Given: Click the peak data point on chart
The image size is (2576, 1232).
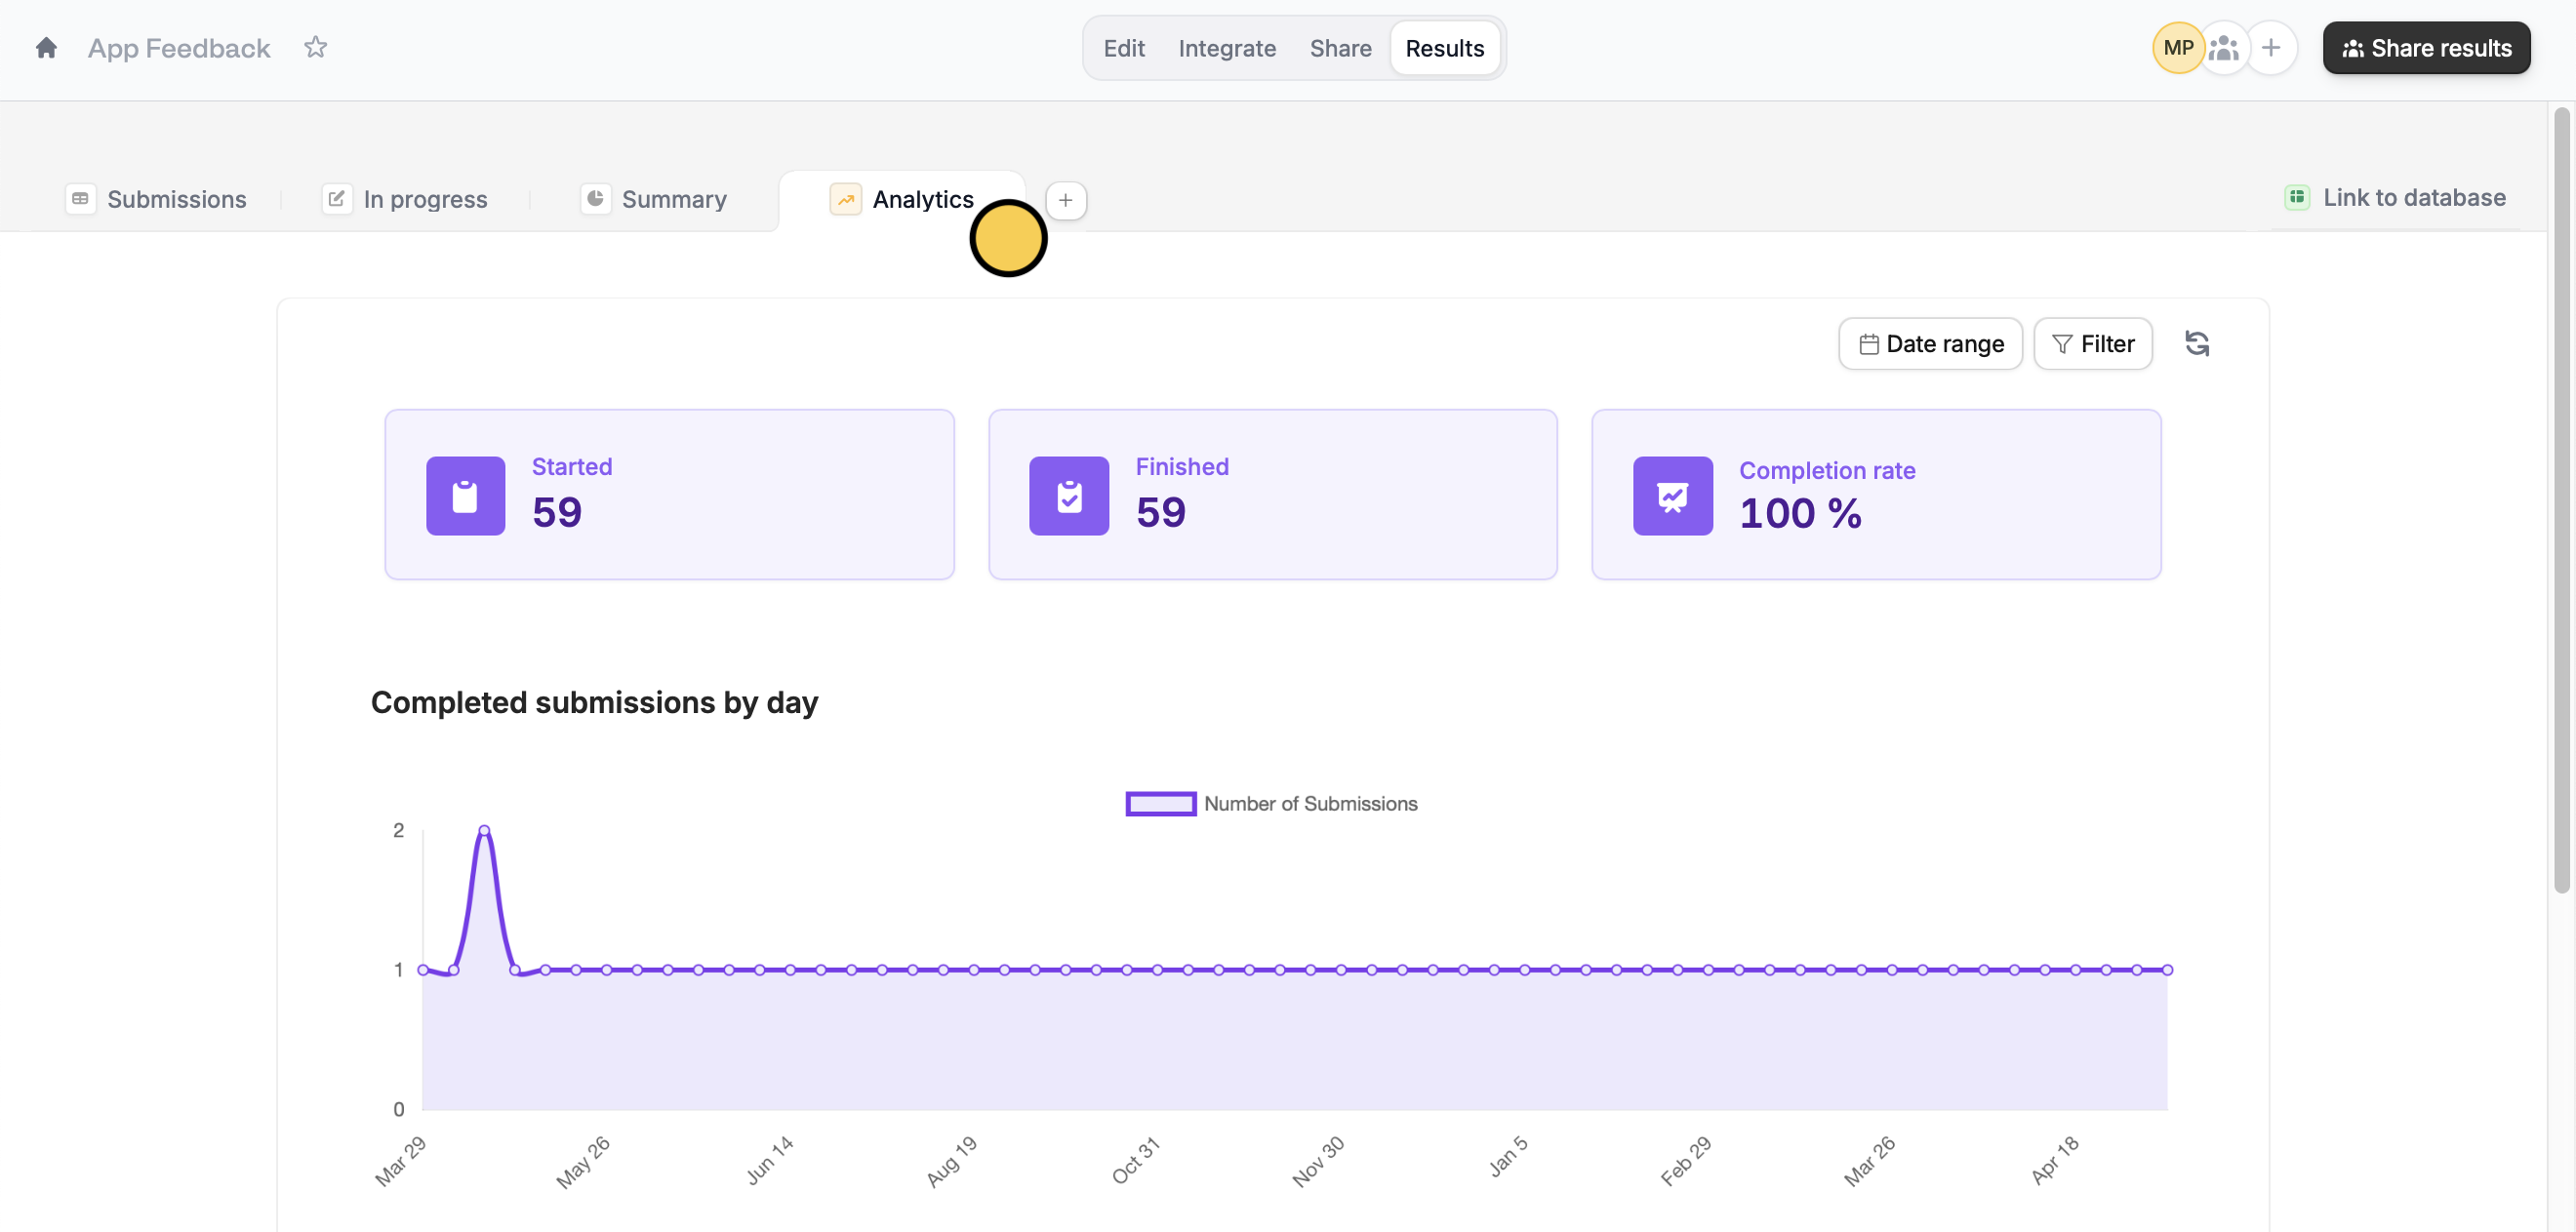Looking at the screenshot, I should click(x=484, y=830).
